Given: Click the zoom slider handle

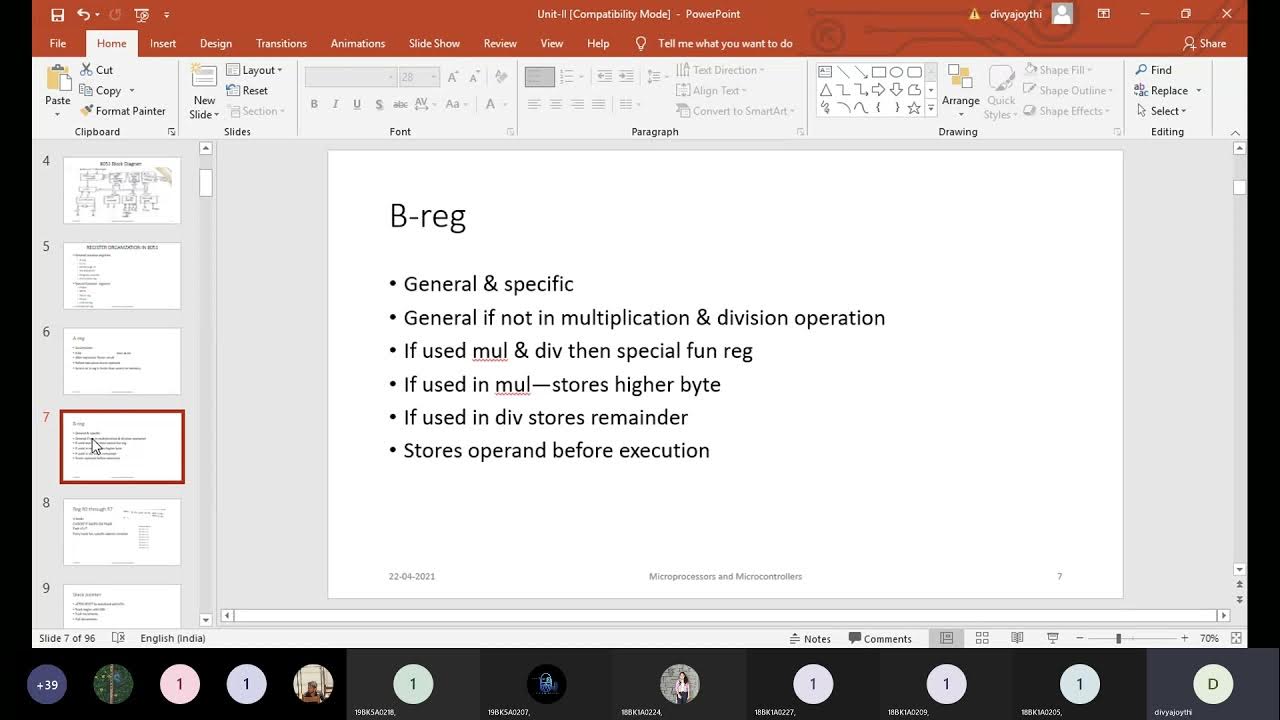Looking at the screenshot, I should point(1118,638).
